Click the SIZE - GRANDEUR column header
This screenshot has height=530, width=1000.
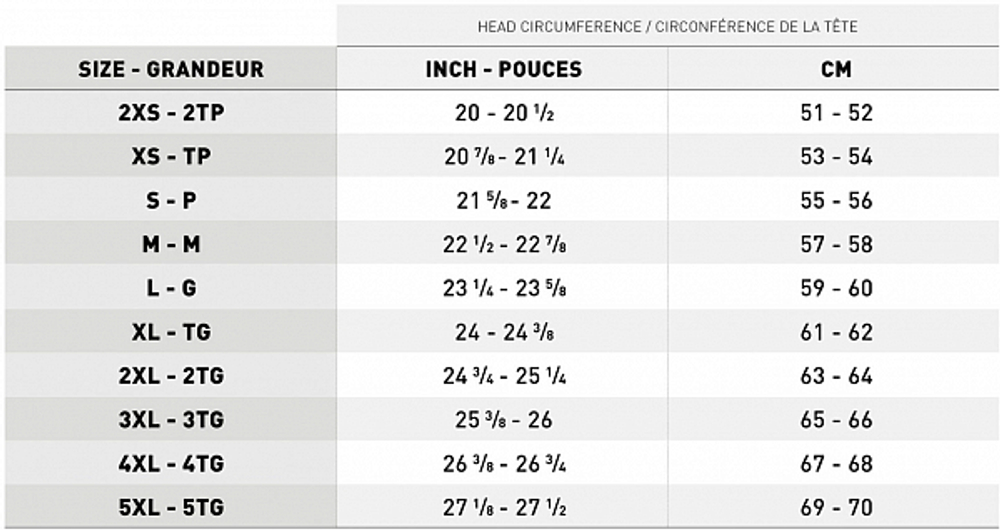(171, 69)
